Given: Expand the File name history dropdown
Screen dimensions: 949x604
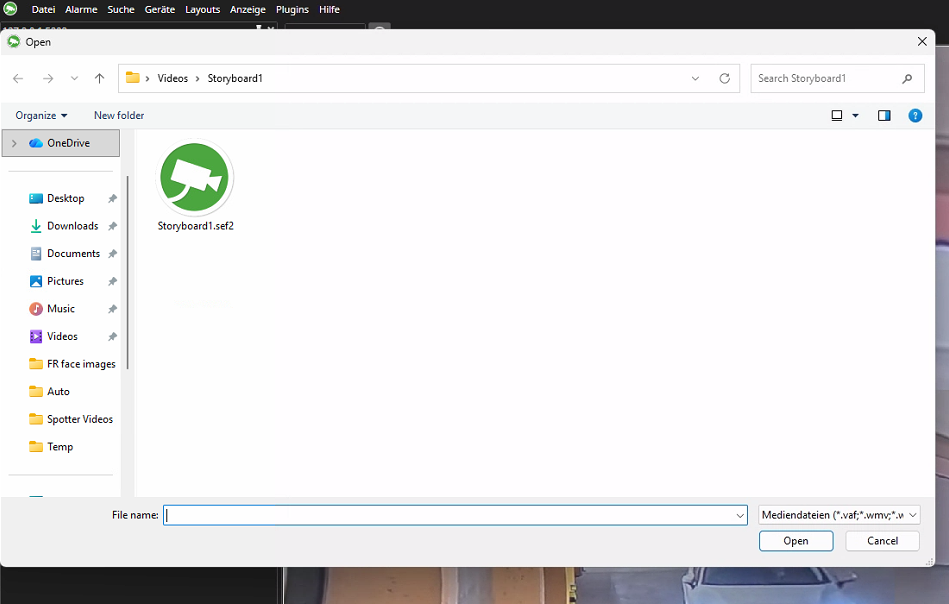Looking at the screenshot, I should pos(740,516).
